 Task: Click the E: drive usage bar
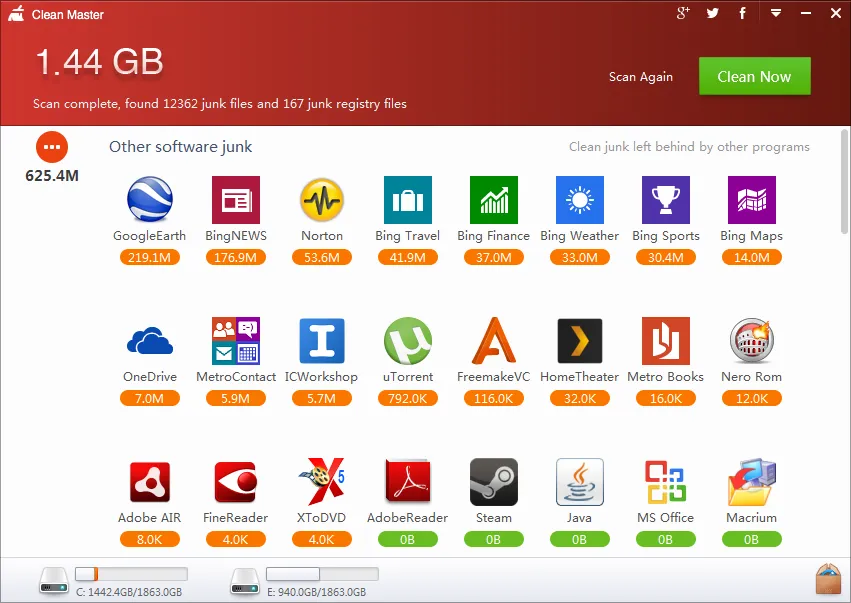click(322, 574)
